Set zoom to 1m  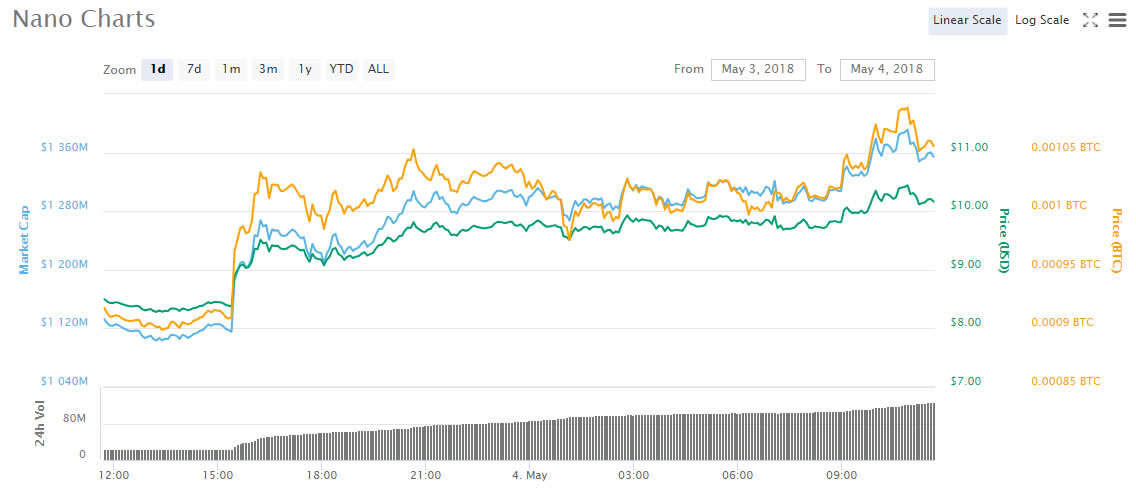point(231,69)
